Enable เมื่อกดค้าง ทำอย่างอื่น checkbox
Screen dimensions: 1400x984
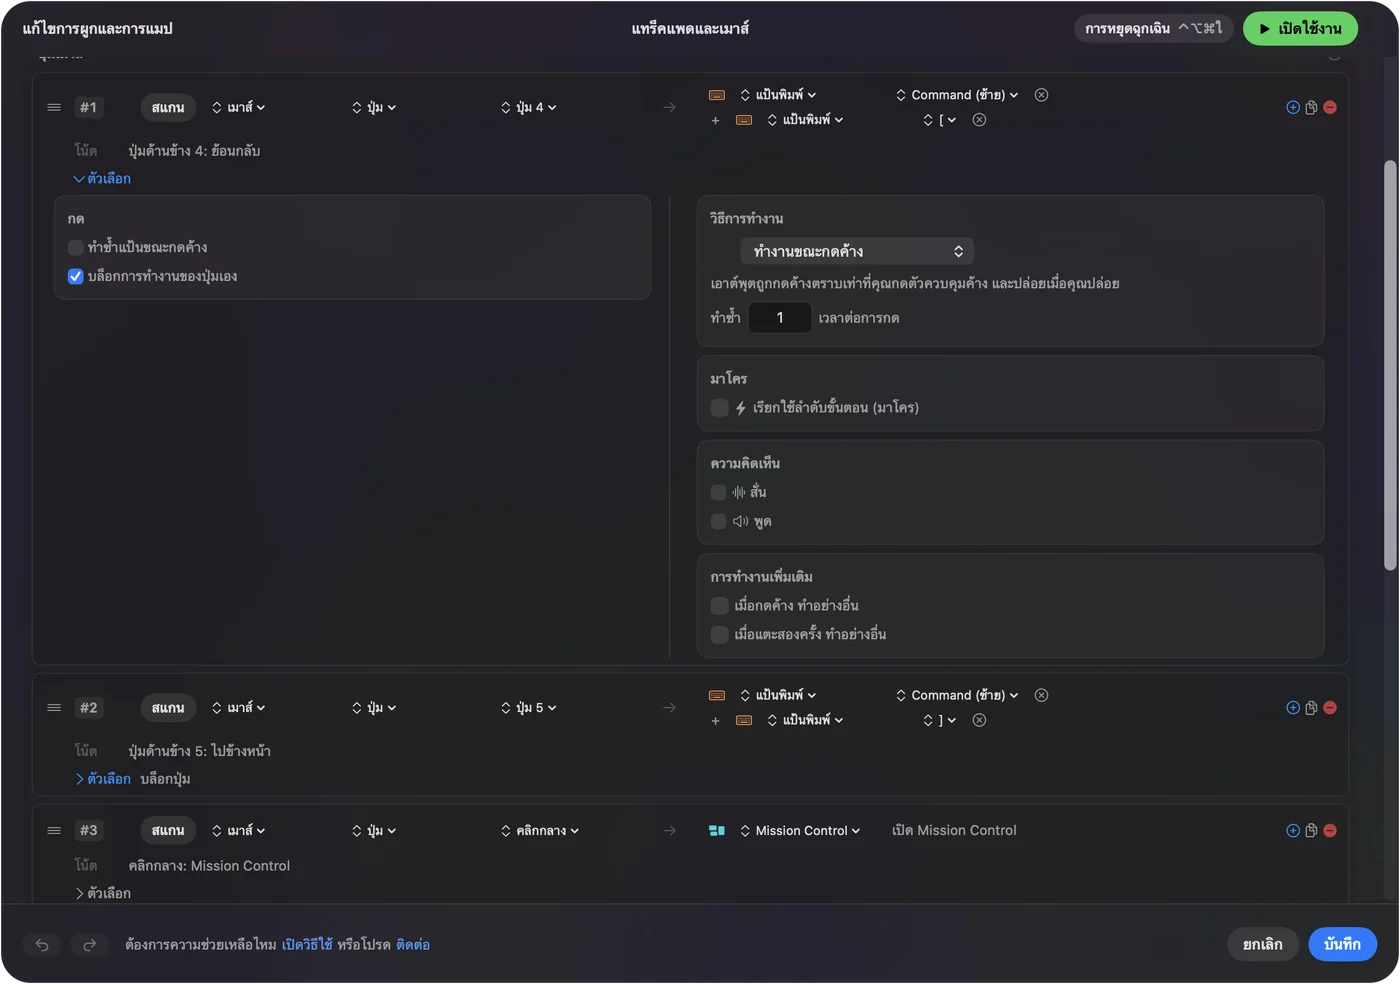(719, 605)
